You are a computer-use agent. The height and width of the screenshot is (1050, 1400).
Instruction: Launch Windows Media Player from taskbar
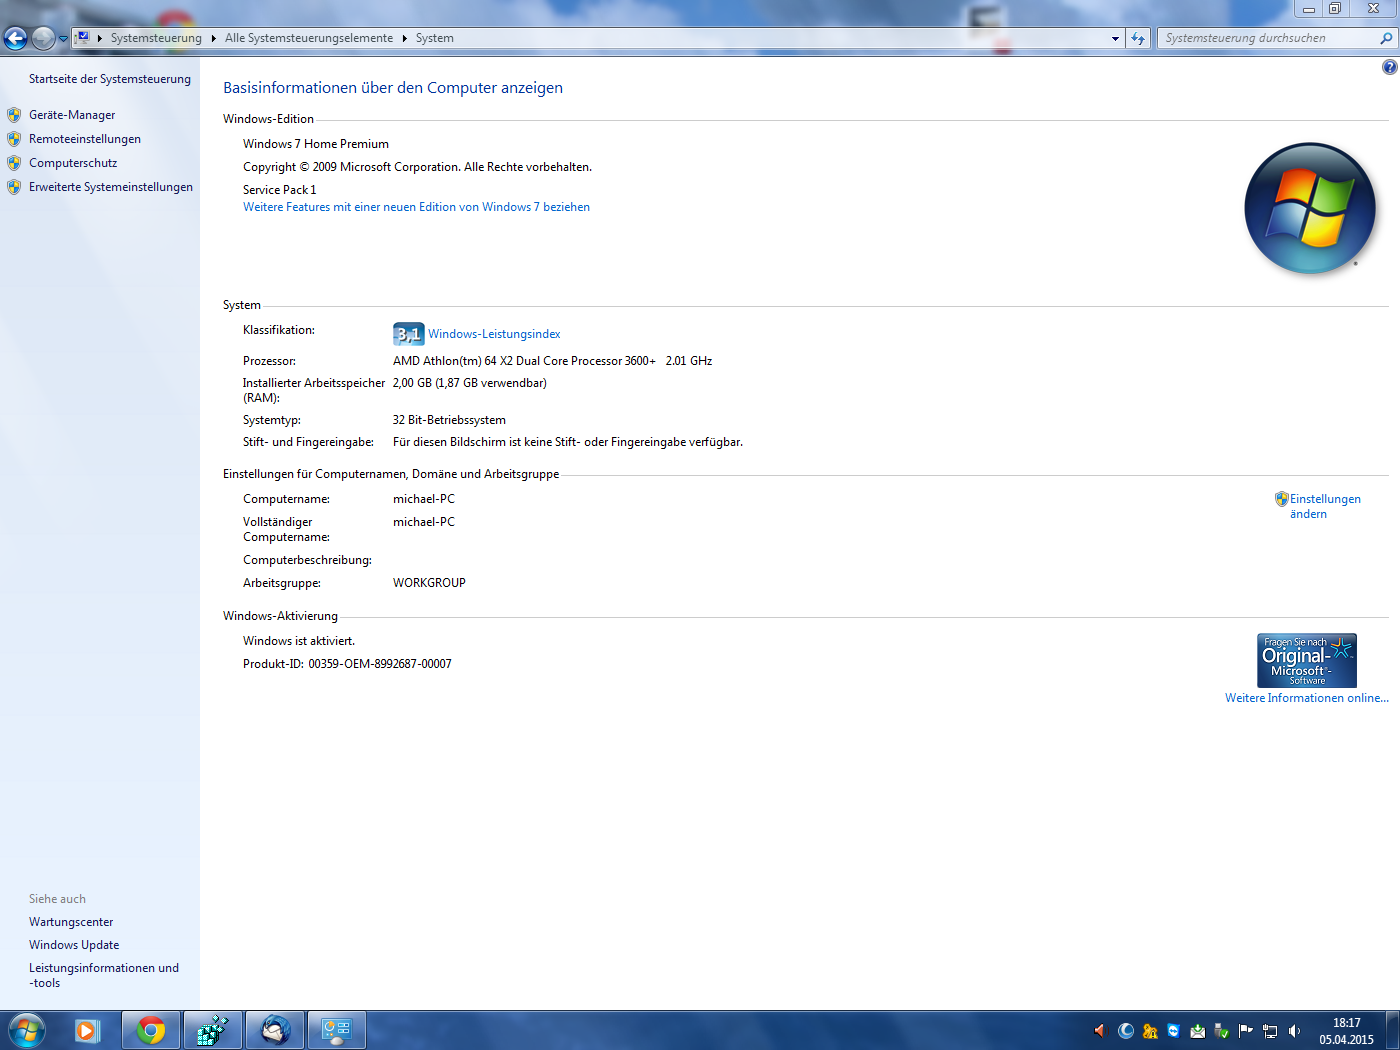click(87, 1030)
